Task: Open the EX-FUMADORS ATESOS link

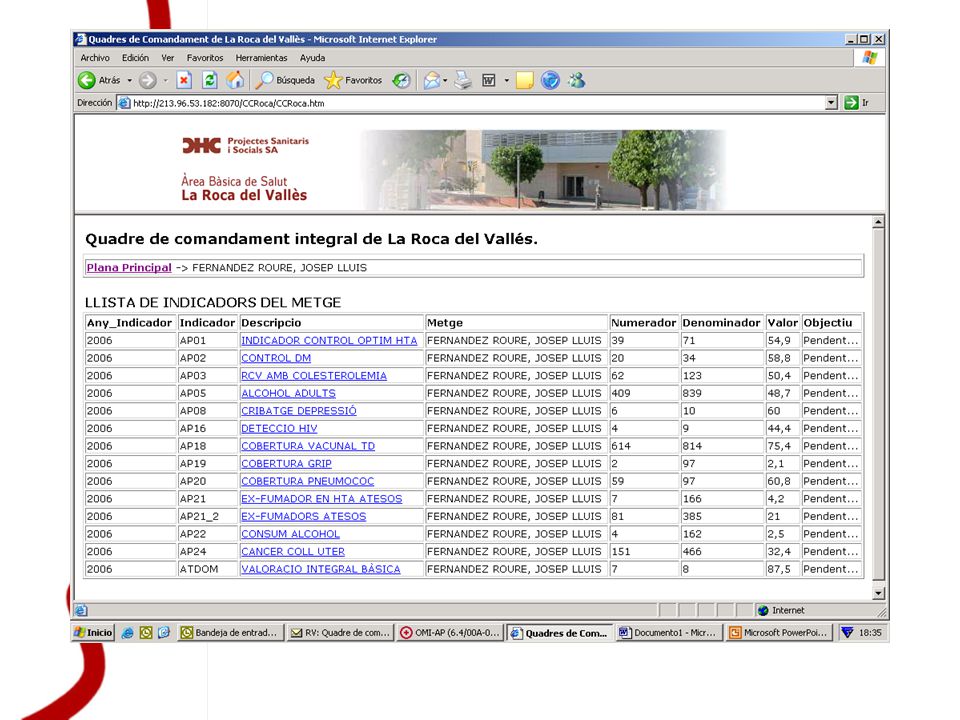Action: [304, 517]
